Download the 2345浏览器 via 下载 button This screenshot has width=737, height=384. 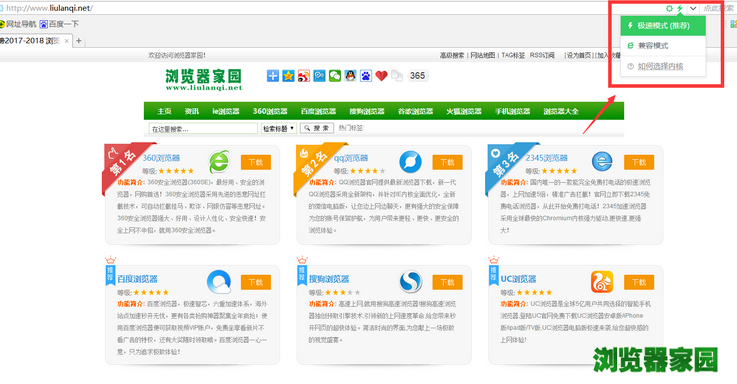(639, 162)
